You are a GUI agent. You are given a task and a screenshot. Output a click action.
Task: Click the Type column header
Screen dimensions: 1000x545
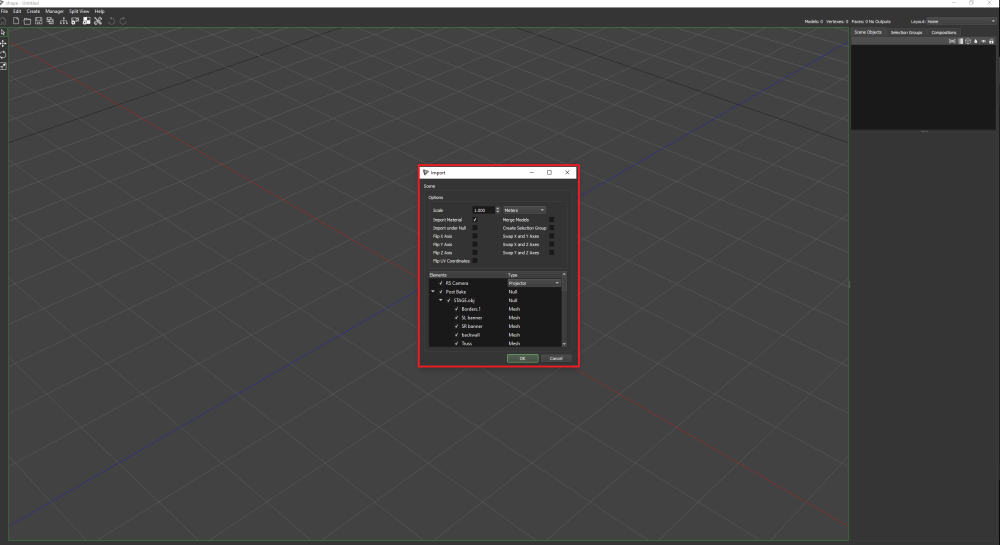tap(534, 275)
